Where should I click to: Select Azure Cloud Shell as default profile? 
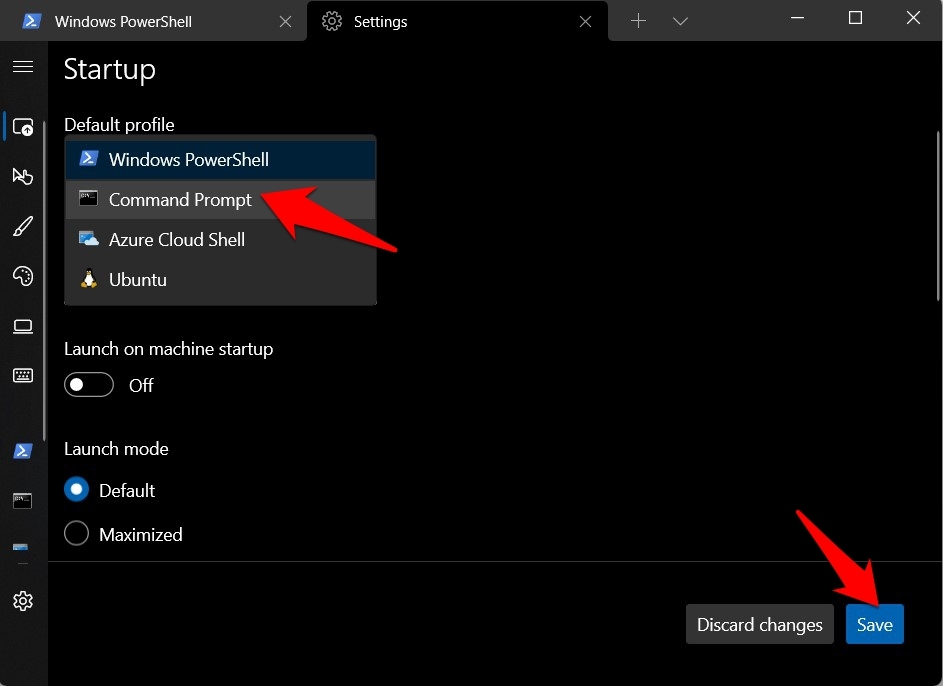click(x=220, y=239)
